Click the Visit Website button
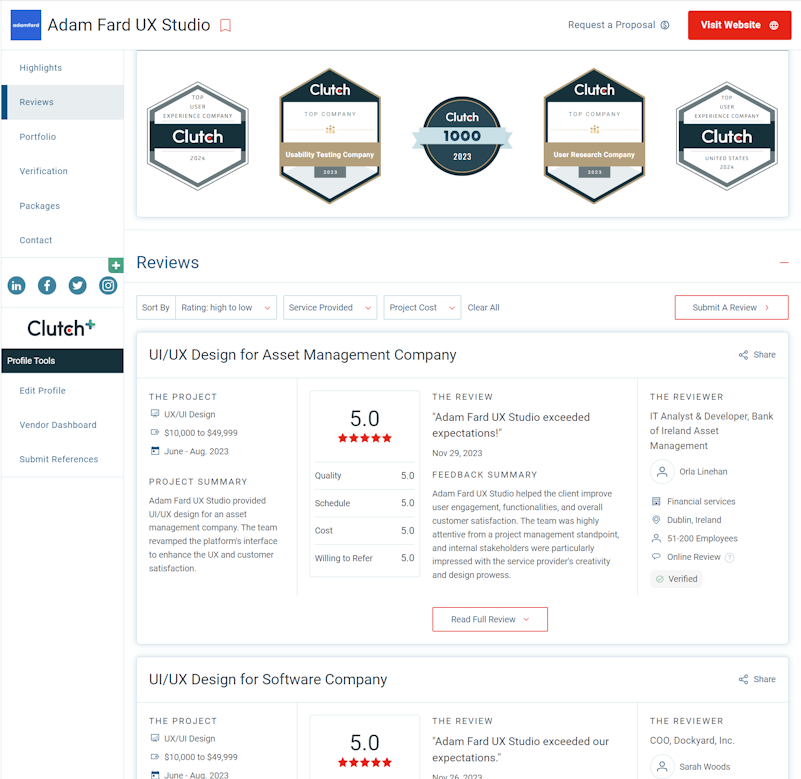801x779 pixels. 739,25
